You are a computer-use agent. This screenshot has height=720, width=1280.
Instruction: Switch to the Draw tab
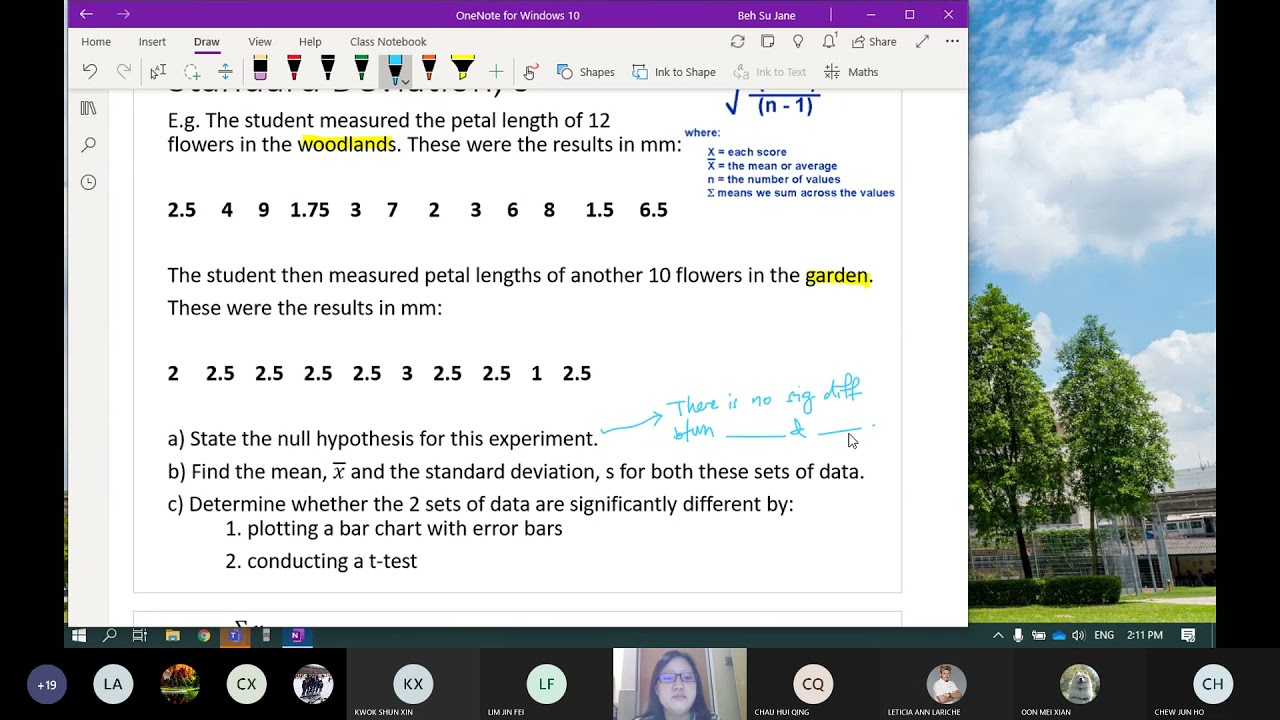207,42
